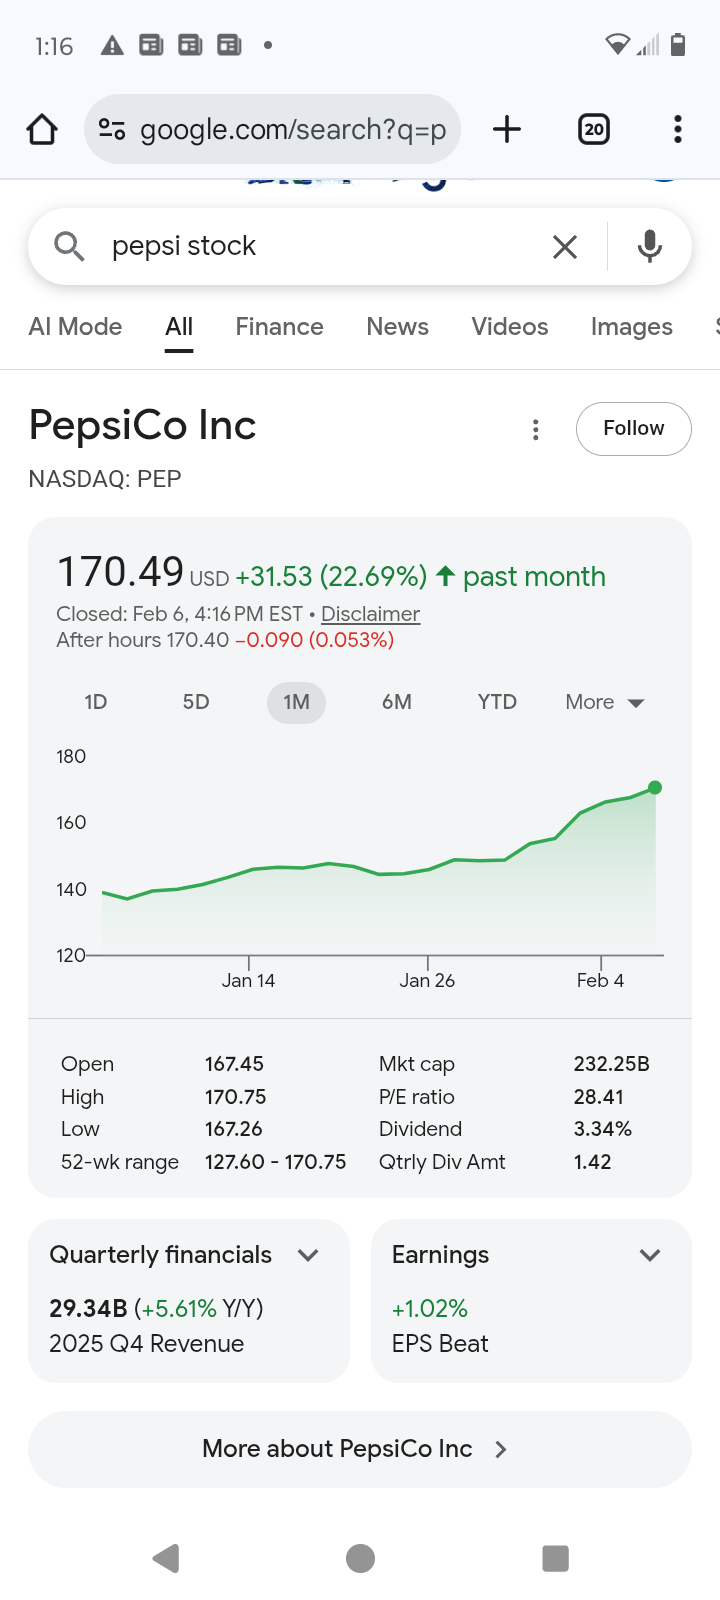
Task: Select the 1D chart range
Action: click(96, 702)
